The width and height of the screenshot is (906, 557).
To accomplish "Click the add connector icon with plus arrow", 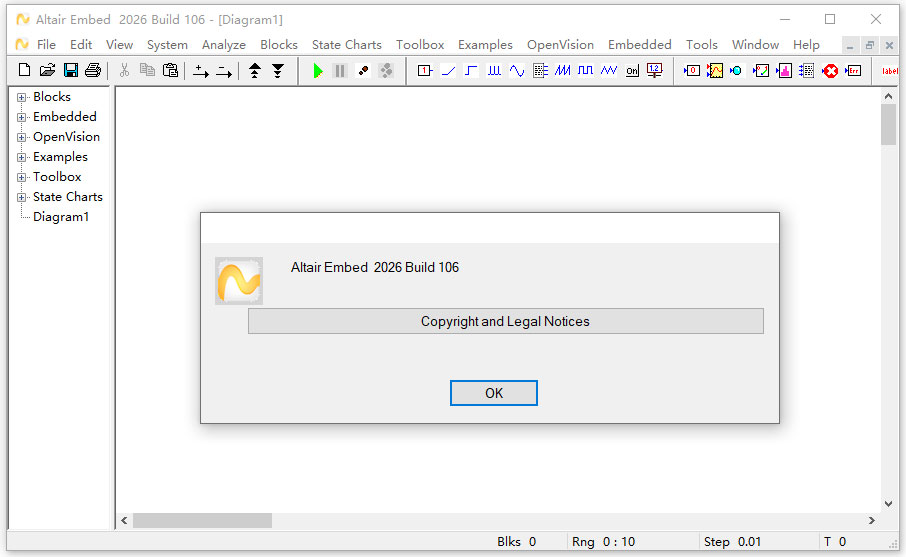I will (x=200, y=71).
